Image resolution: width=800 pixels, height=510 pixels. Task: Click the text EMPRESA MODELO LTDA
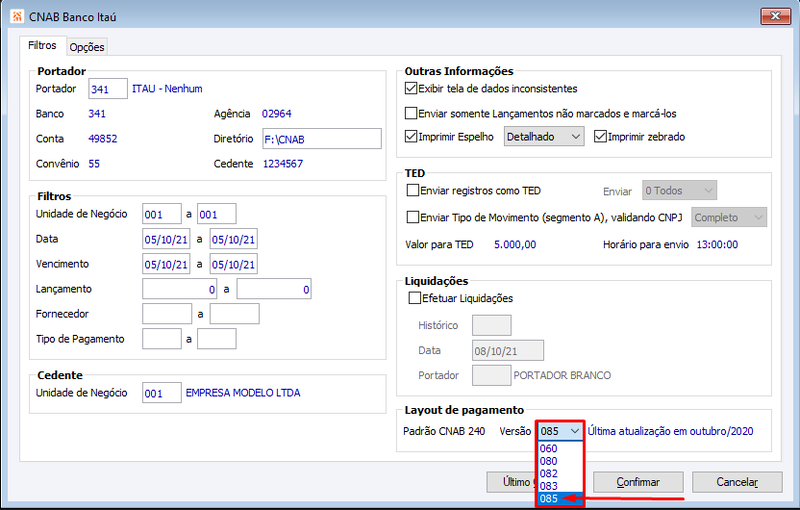pyautogui.click(x=243, y=393)
